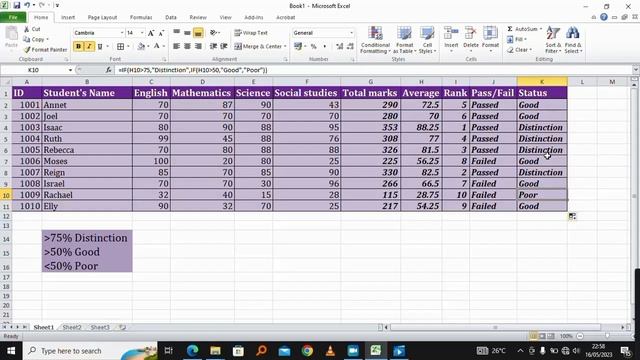Image resolution: width=640 pixels, height=360 pixels.
Task: Click the Cut icon in Clipboard group
Action: (27, 29)
